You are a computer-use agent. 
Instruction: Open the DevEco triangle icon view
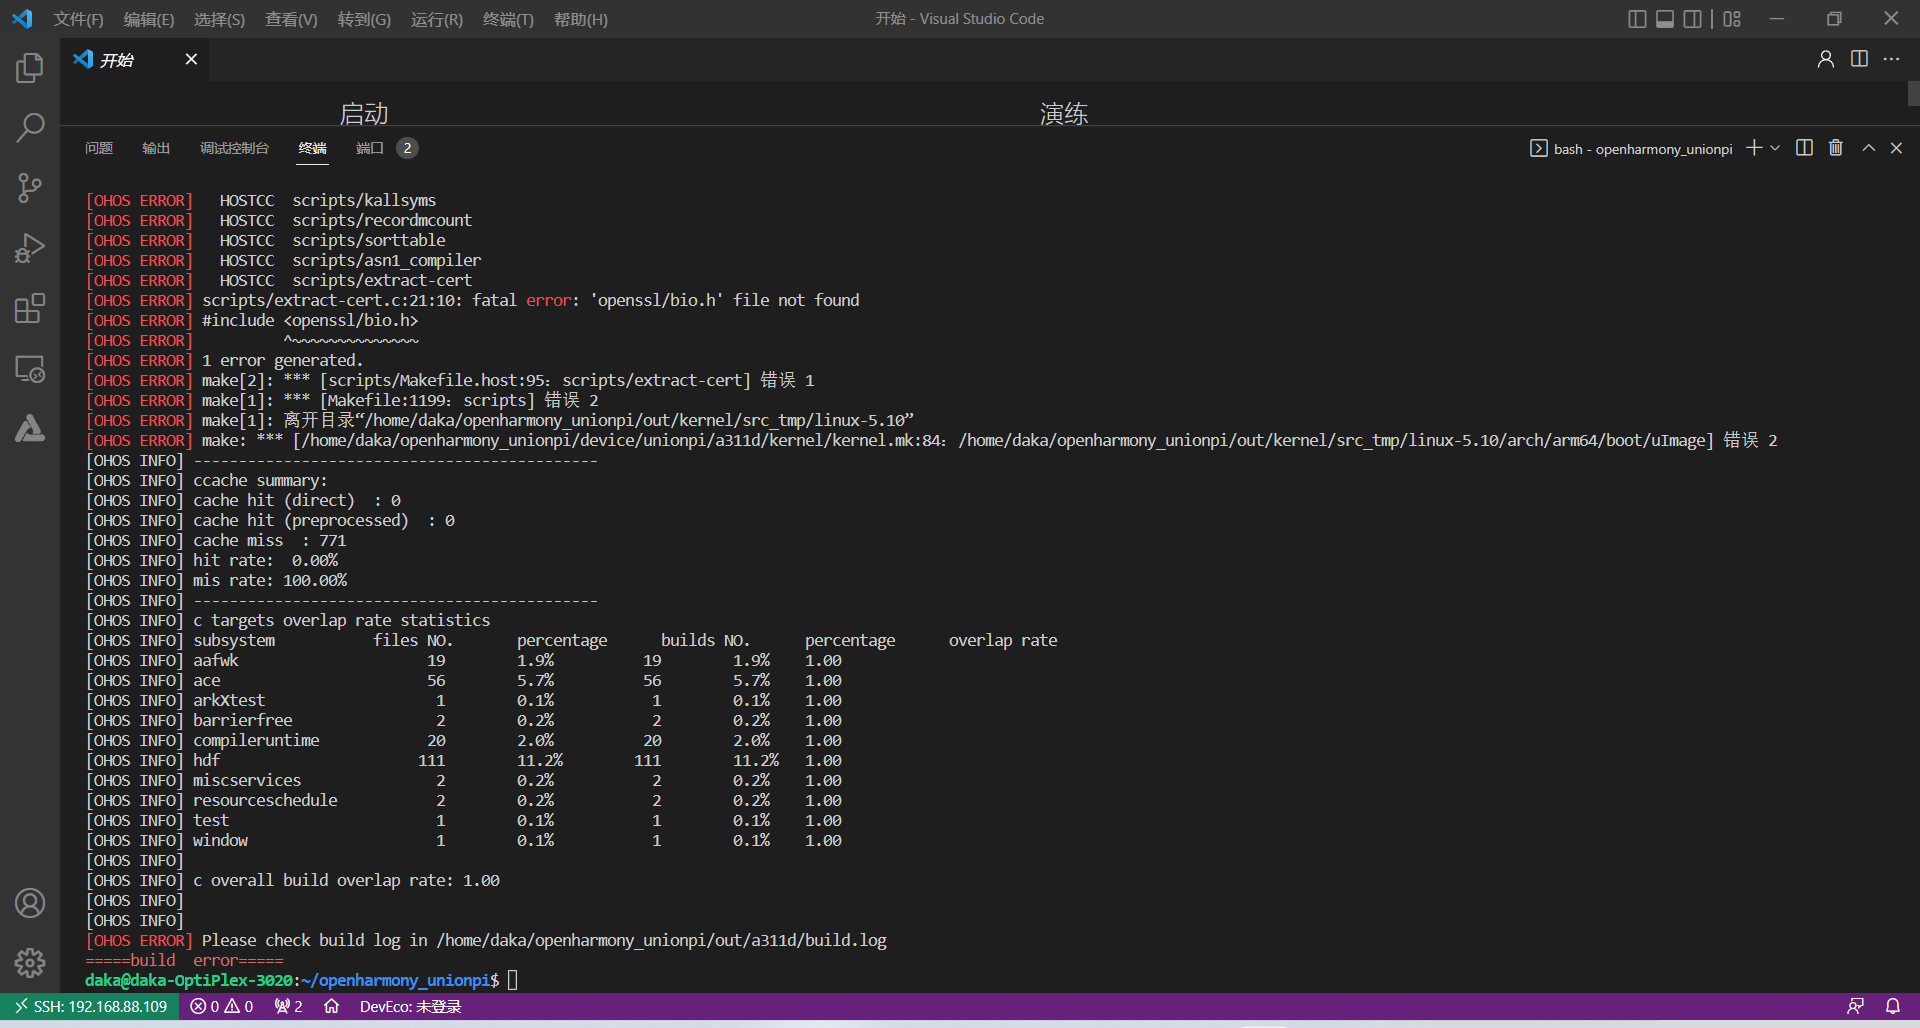[x=30, y=429]
